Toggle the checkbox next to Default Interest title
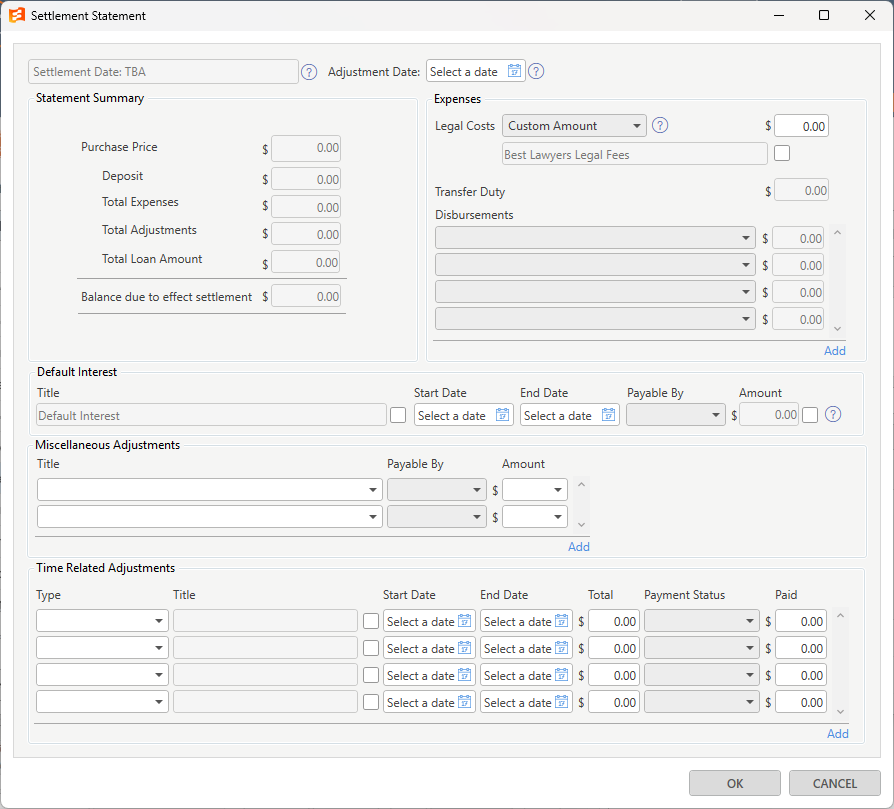 point(398,415)
